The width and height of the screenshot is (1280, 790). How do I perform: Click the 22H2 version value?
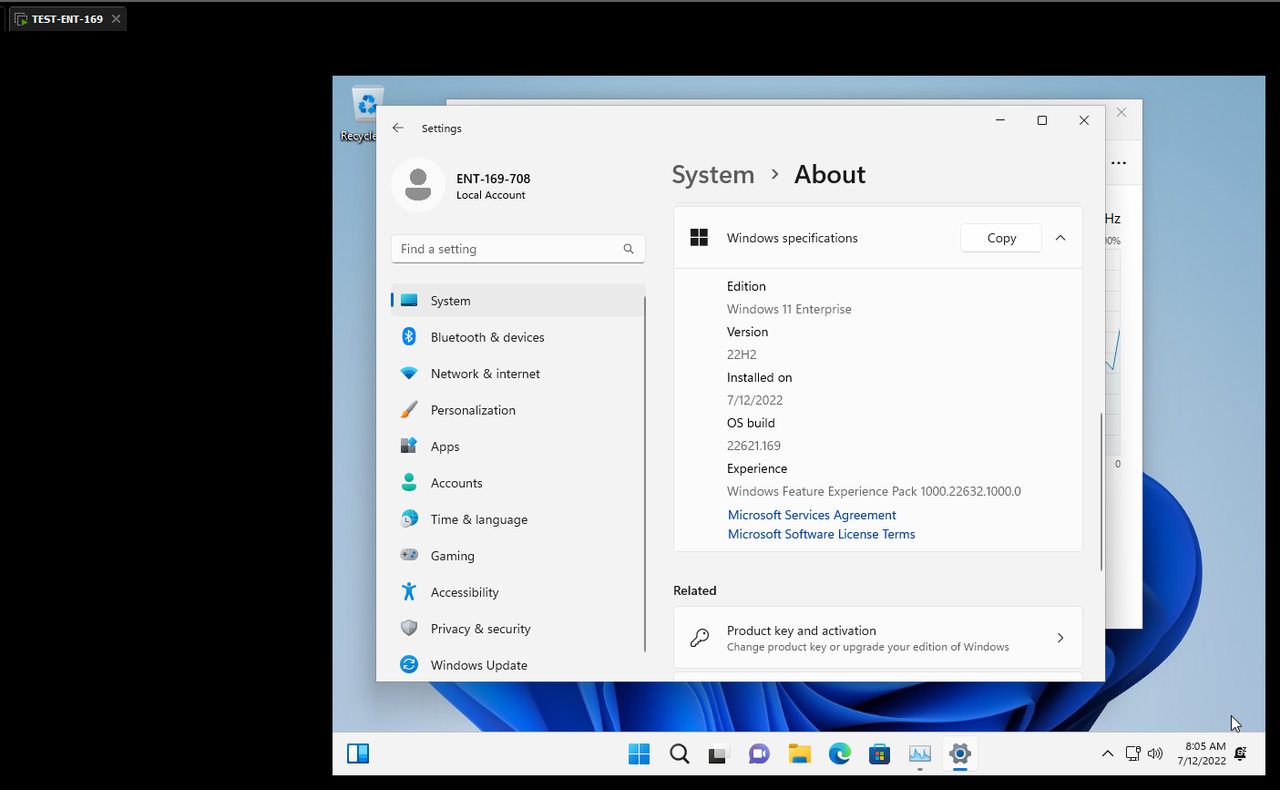click(743, 355)
